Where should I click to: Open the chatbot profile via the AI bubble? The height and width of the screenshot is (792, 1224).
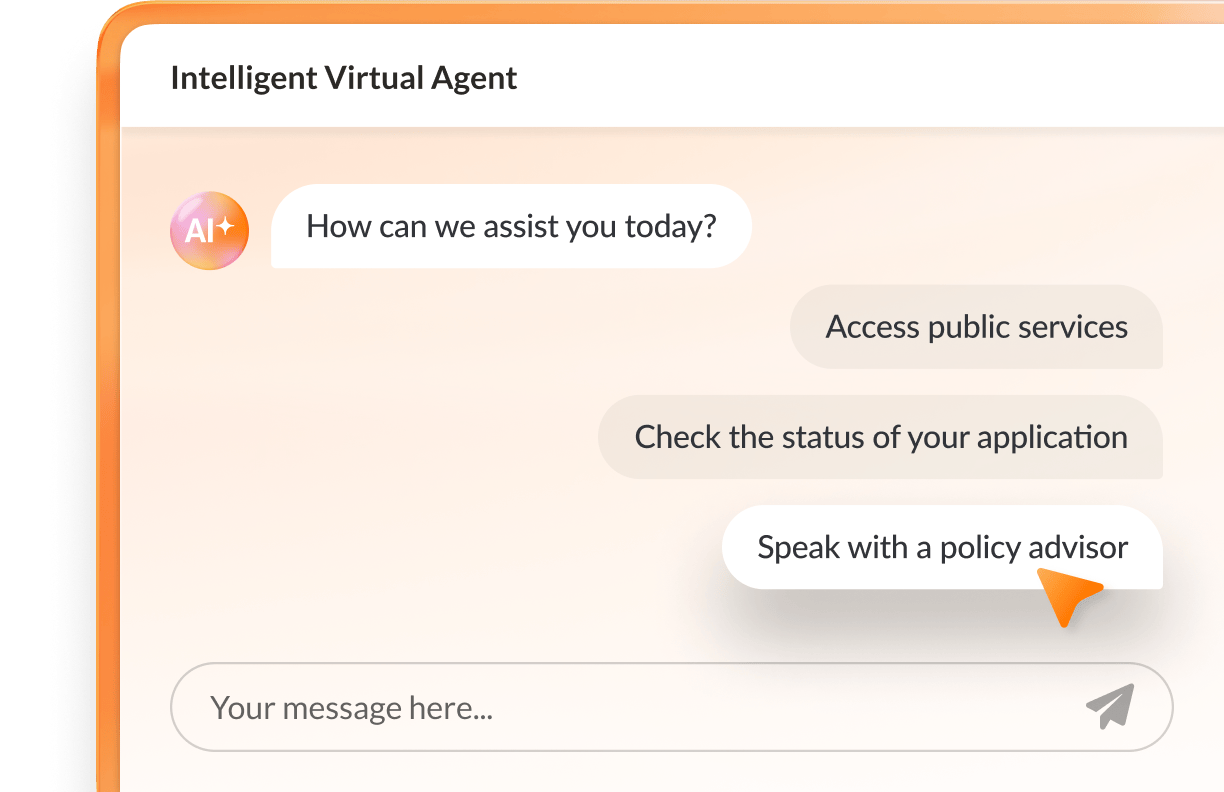coord(209,229)
